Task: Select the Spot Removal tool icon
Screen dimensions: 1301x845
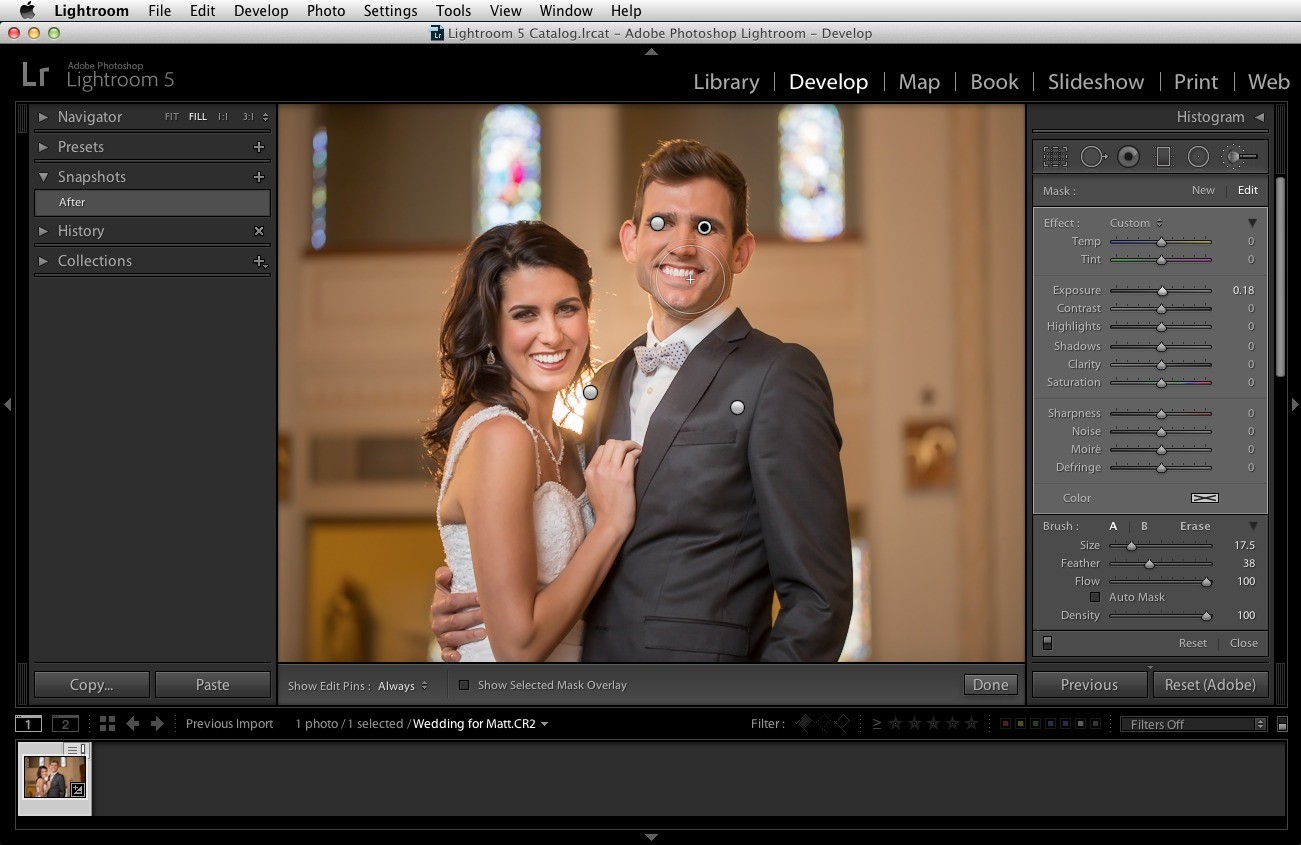Action: pos(1093,157)
